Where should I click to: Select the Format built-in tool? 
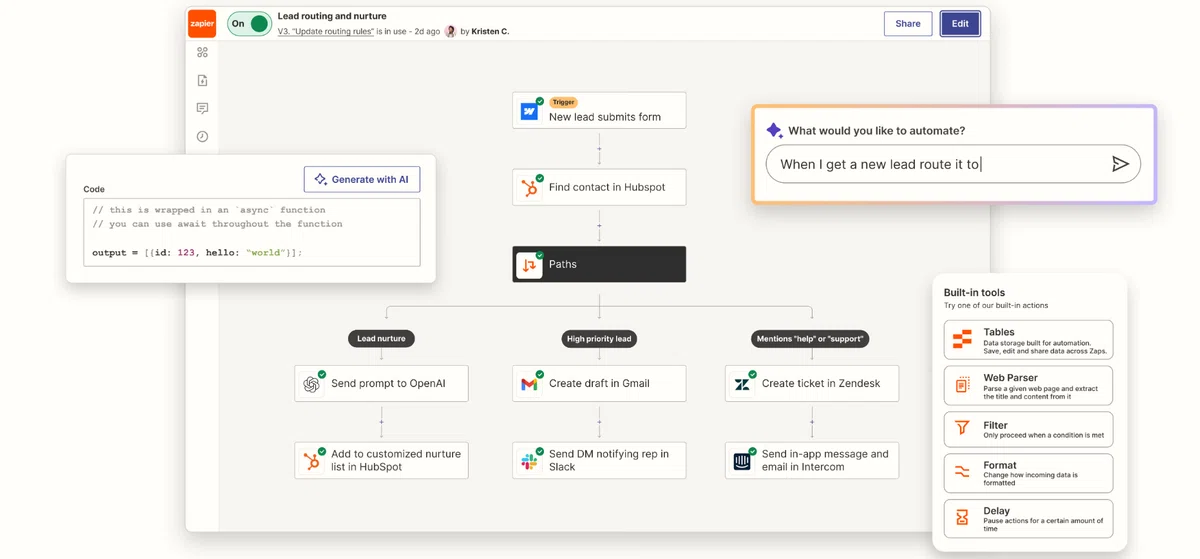tap(1028, 473)
